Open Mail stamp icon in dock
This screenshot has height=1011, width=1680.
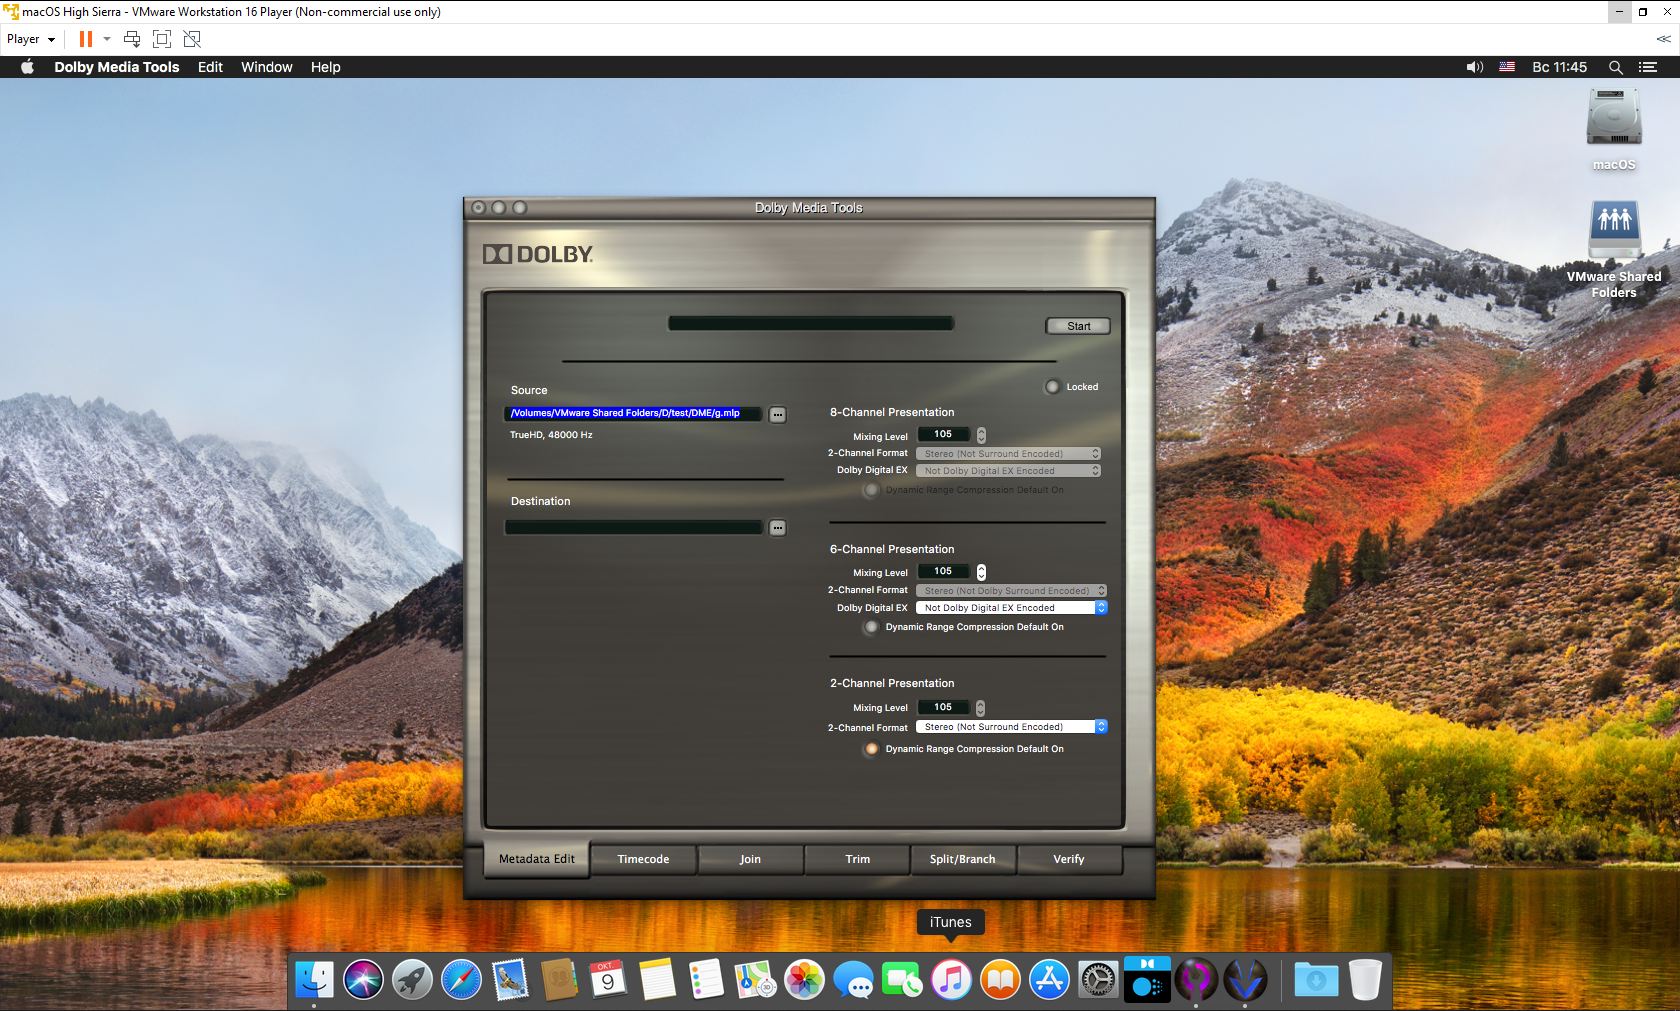point(510,980)
